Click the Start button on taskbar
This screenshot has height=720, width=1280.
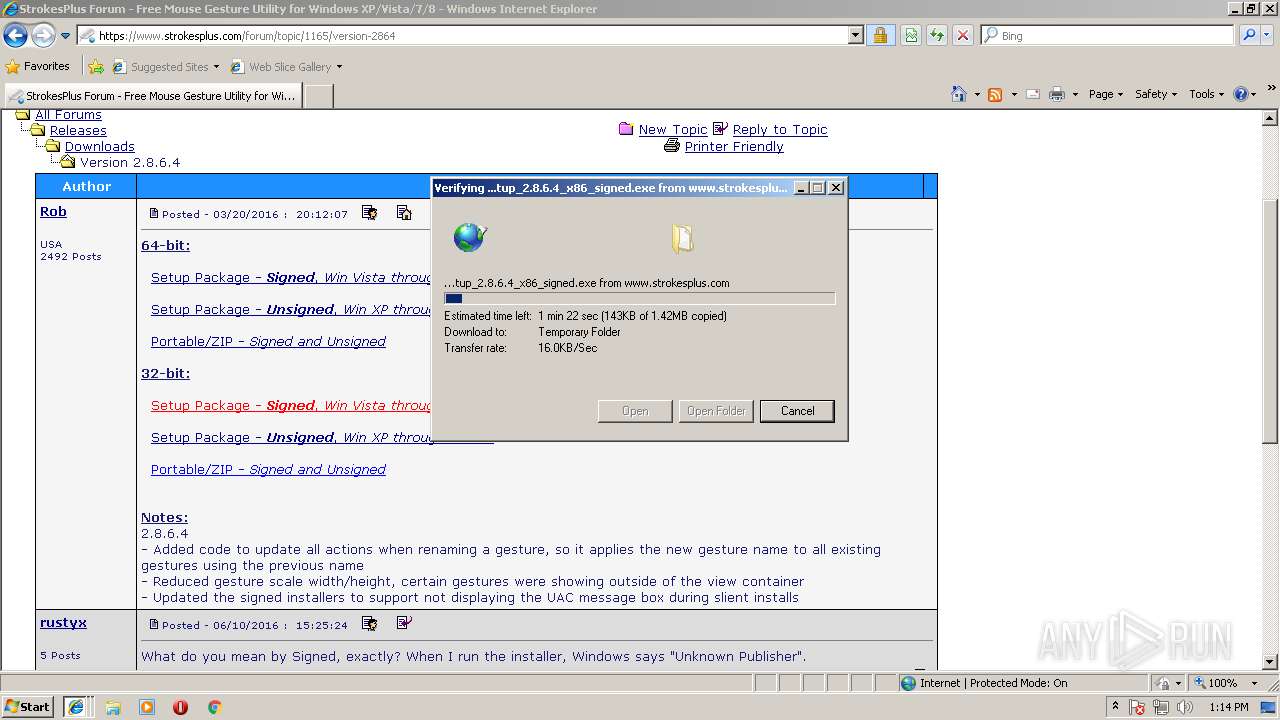pos(28,706)
